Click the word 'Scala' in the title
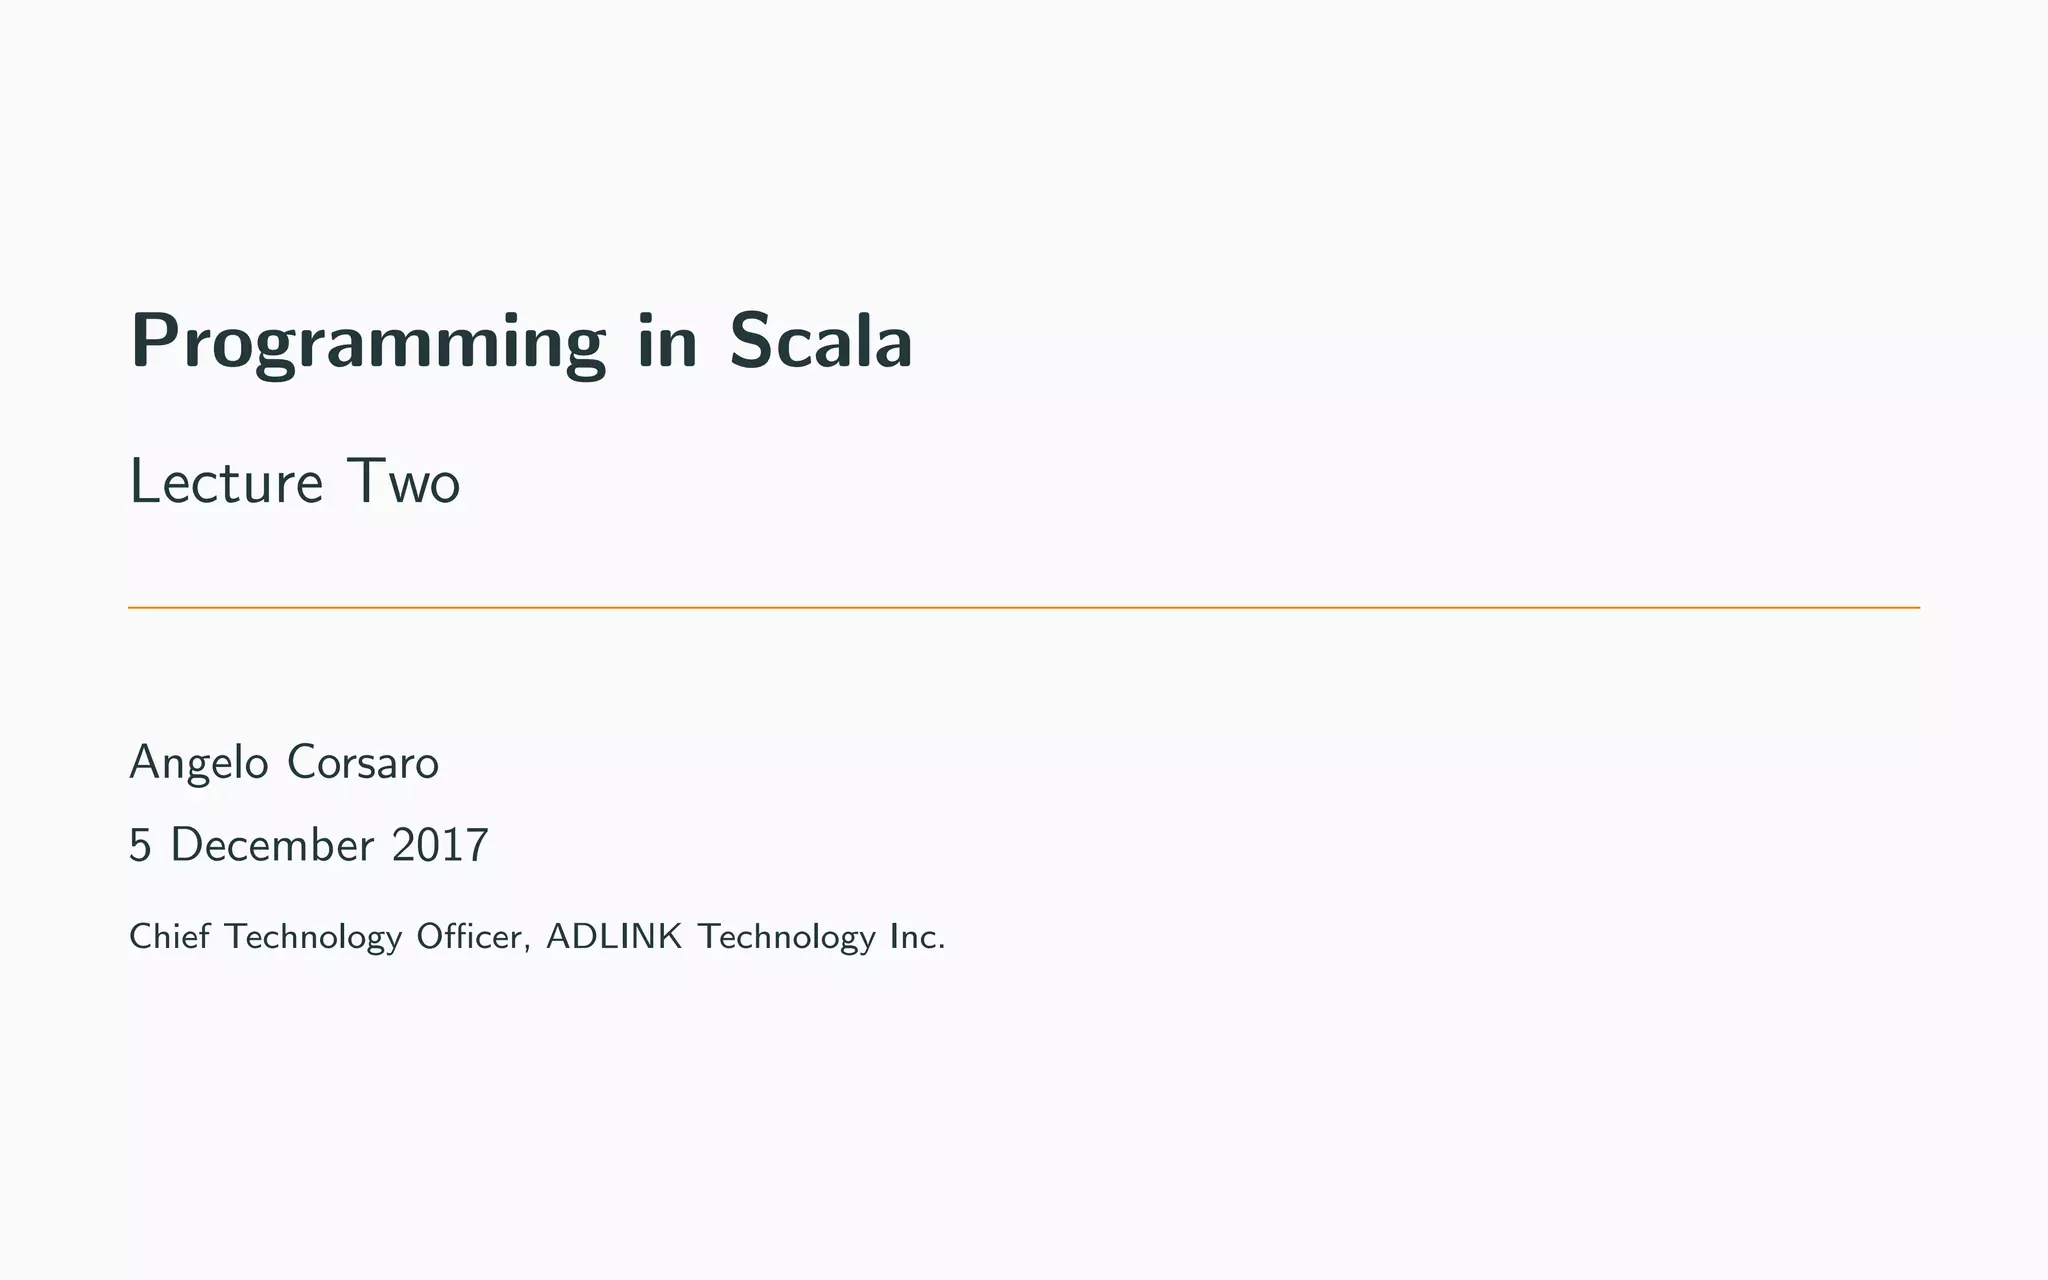 coord(821,340)
